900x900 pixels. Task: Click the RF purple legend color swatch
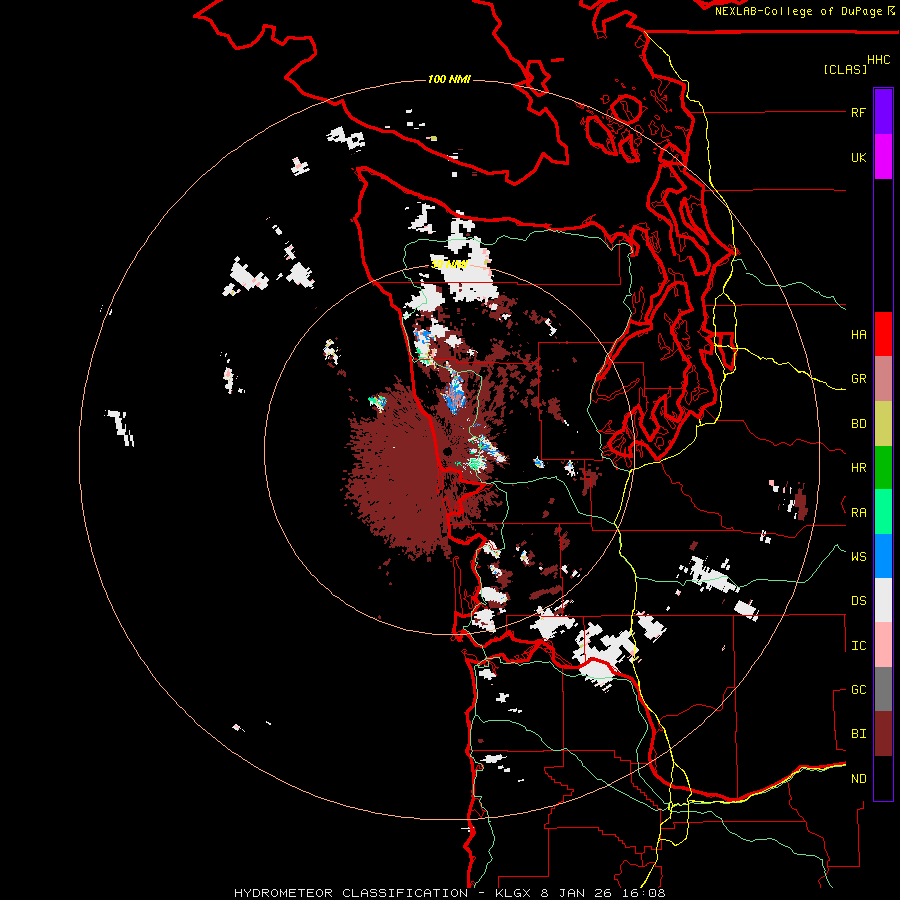[x=883, y=112]
